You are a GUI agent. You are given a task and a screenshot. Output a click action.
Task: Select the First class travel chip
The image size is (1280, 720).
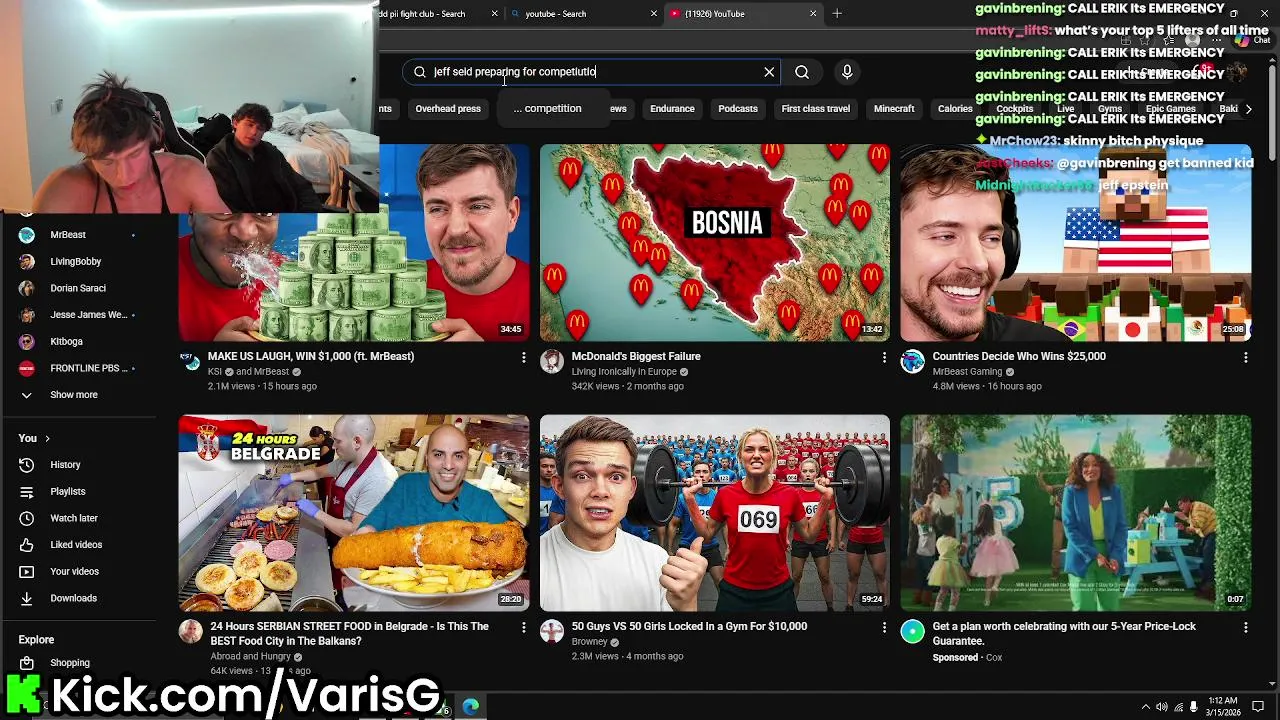(x=816, y=109)
